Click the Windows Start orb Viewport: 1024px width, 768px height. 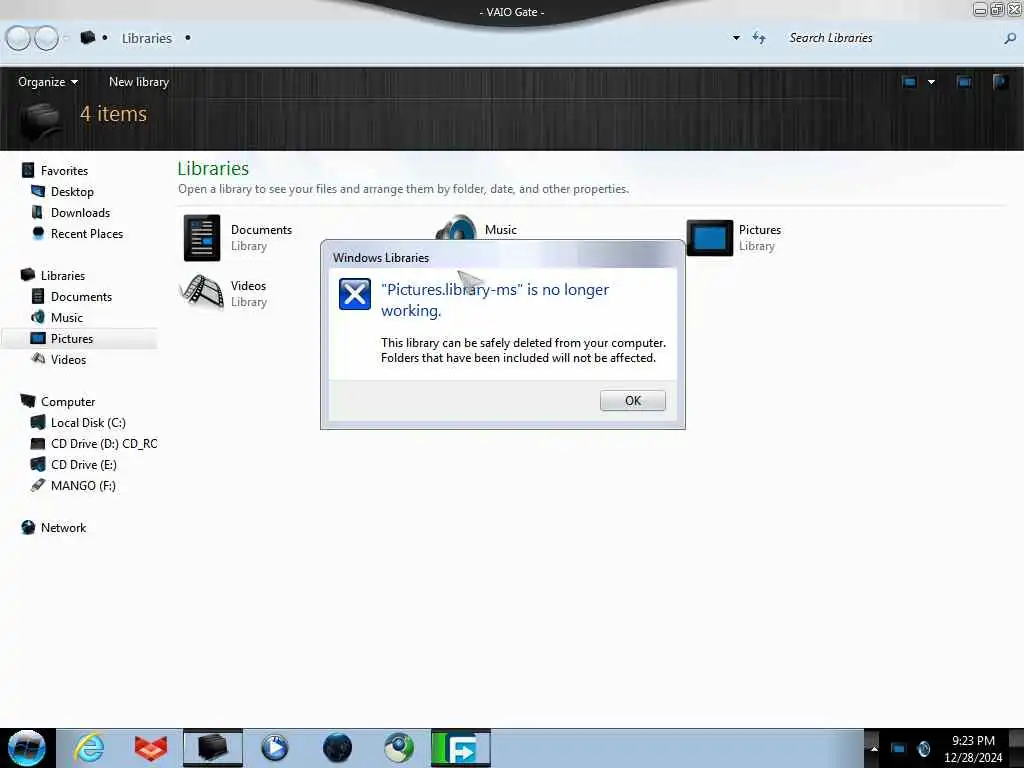(x=27, y=748)
